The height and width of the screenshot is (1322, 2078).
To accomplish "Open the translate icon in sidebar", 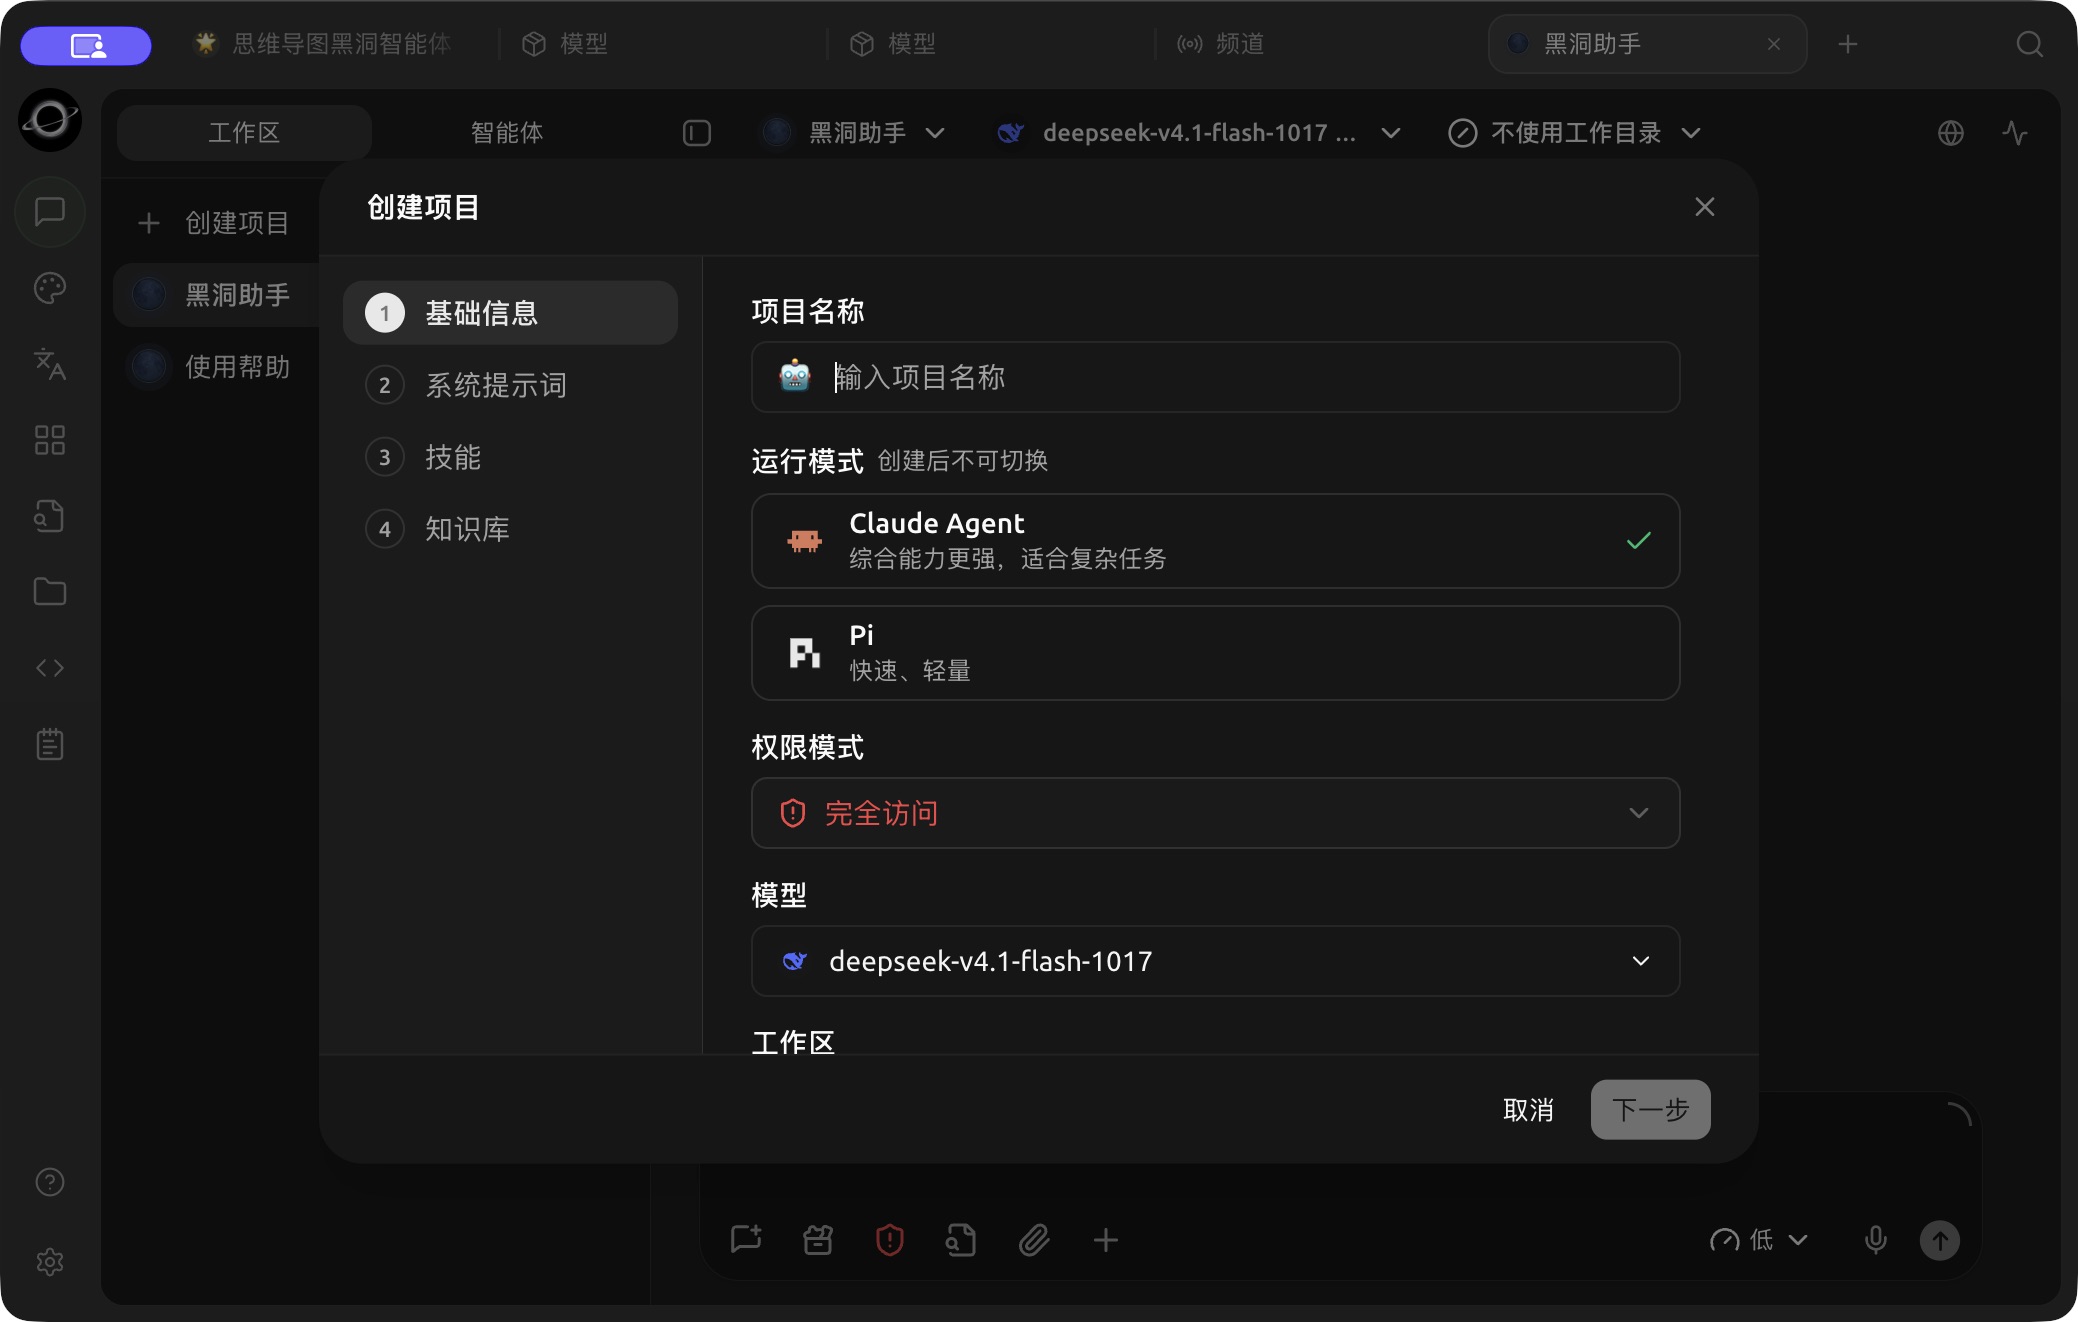I will [50, 364].
